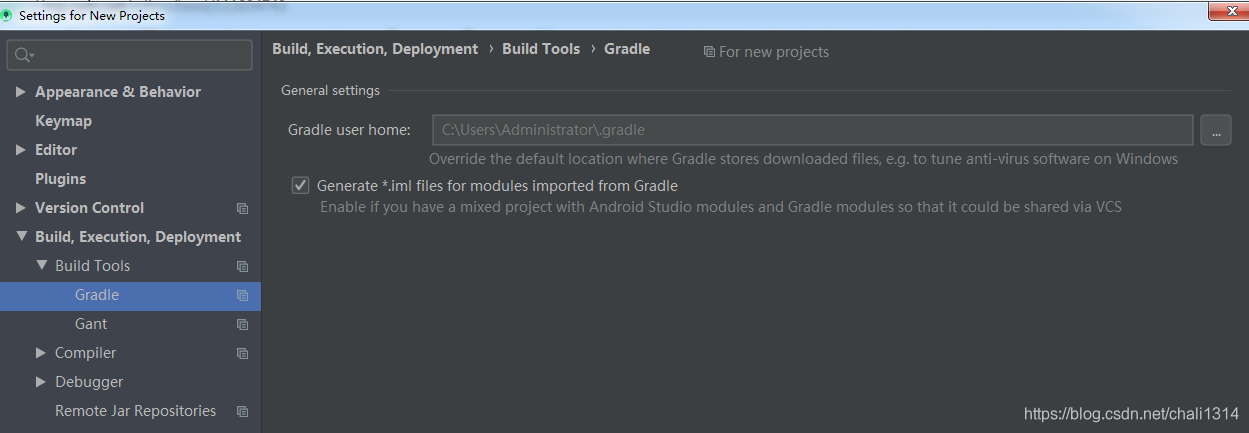Click the per-project icon beside Version Control

pos(242,209)
